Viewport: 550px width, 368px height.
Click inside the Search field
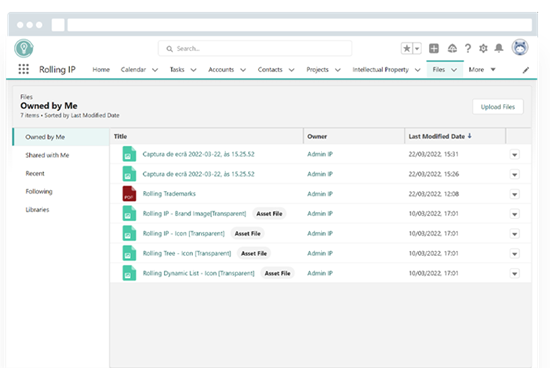[x=255, y=48]
